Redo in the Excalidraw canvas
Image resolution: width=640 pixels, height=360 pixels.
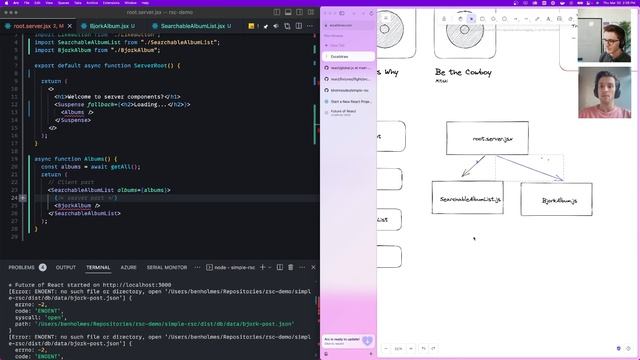pos(433,349)
